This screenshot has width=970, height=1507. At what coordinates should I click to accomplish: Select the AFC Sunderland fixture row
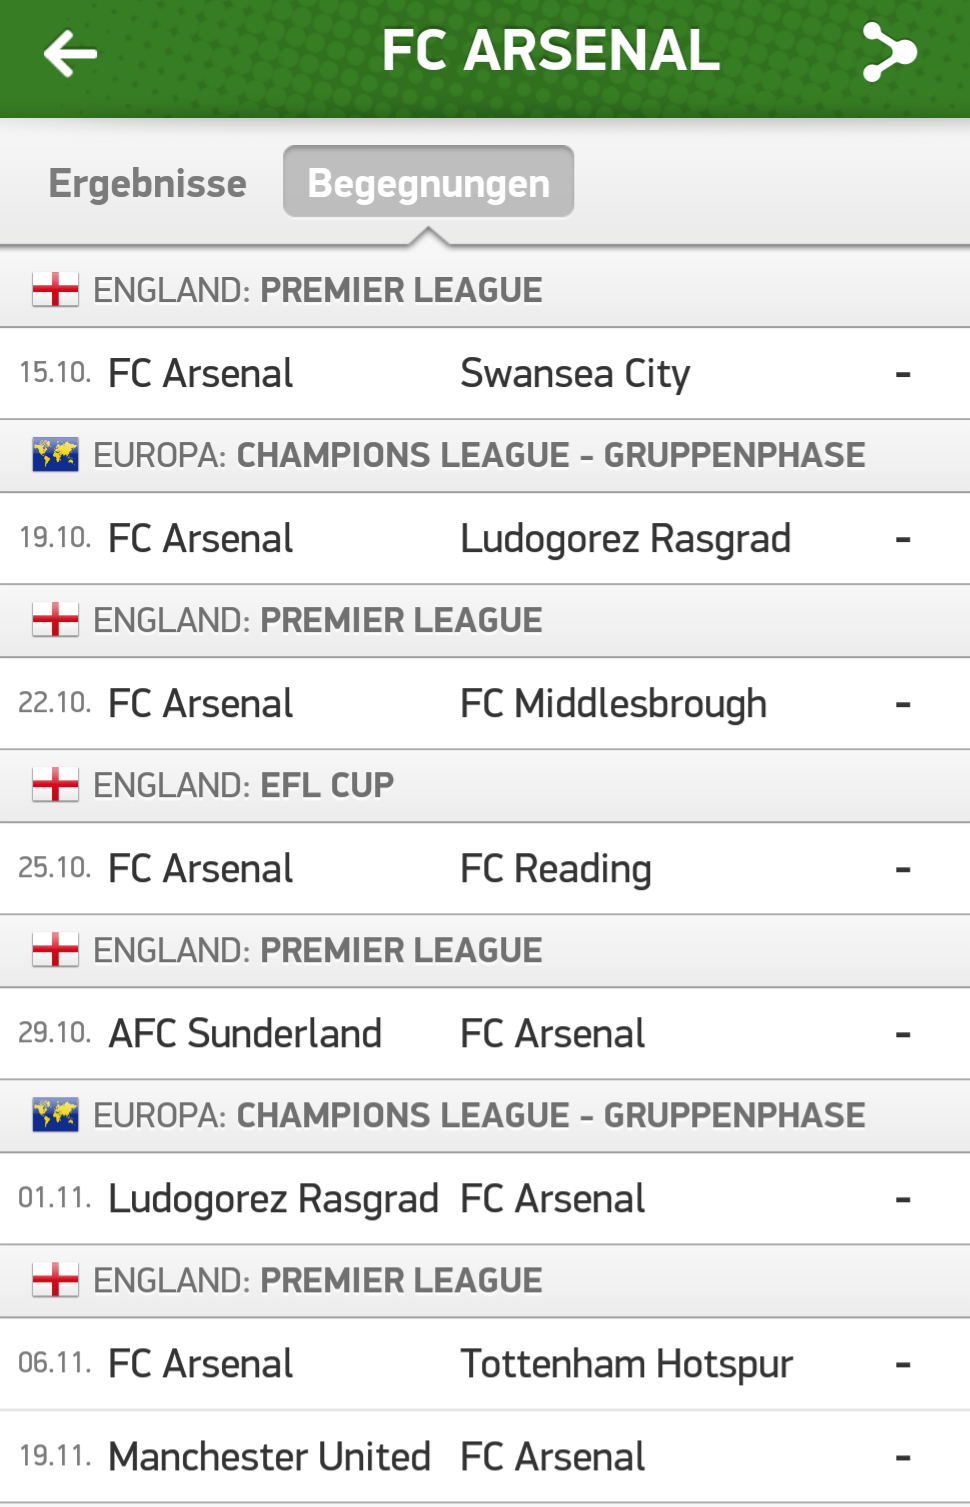(x=485, y=1034)
